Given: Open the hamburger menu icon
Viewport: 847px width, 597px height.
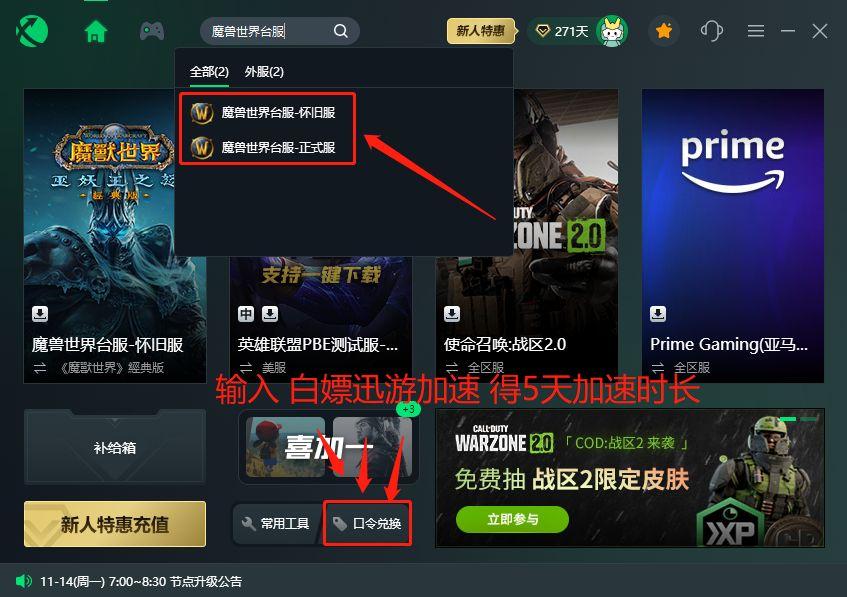Looking at the screenshot, I should (x=756, y=31).
